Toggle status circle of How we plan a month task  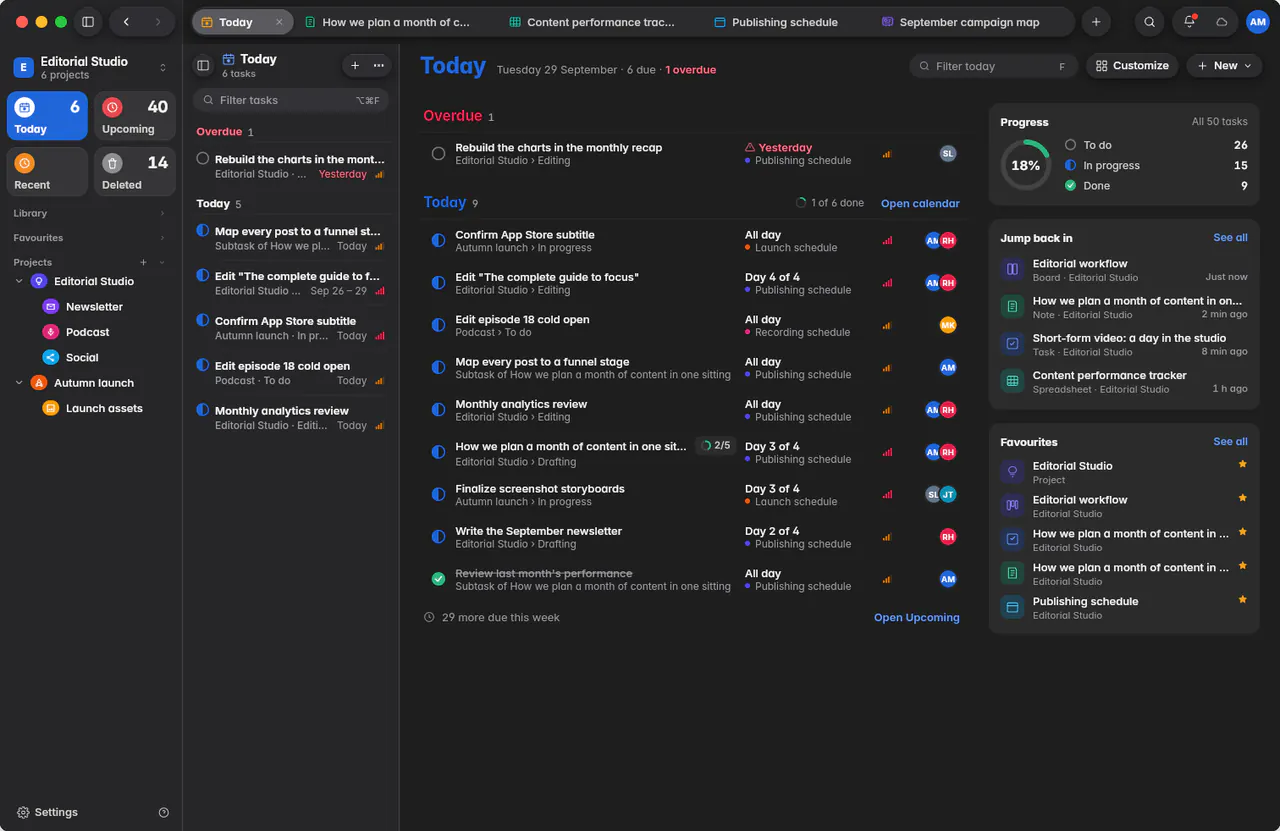click(438, 452)
